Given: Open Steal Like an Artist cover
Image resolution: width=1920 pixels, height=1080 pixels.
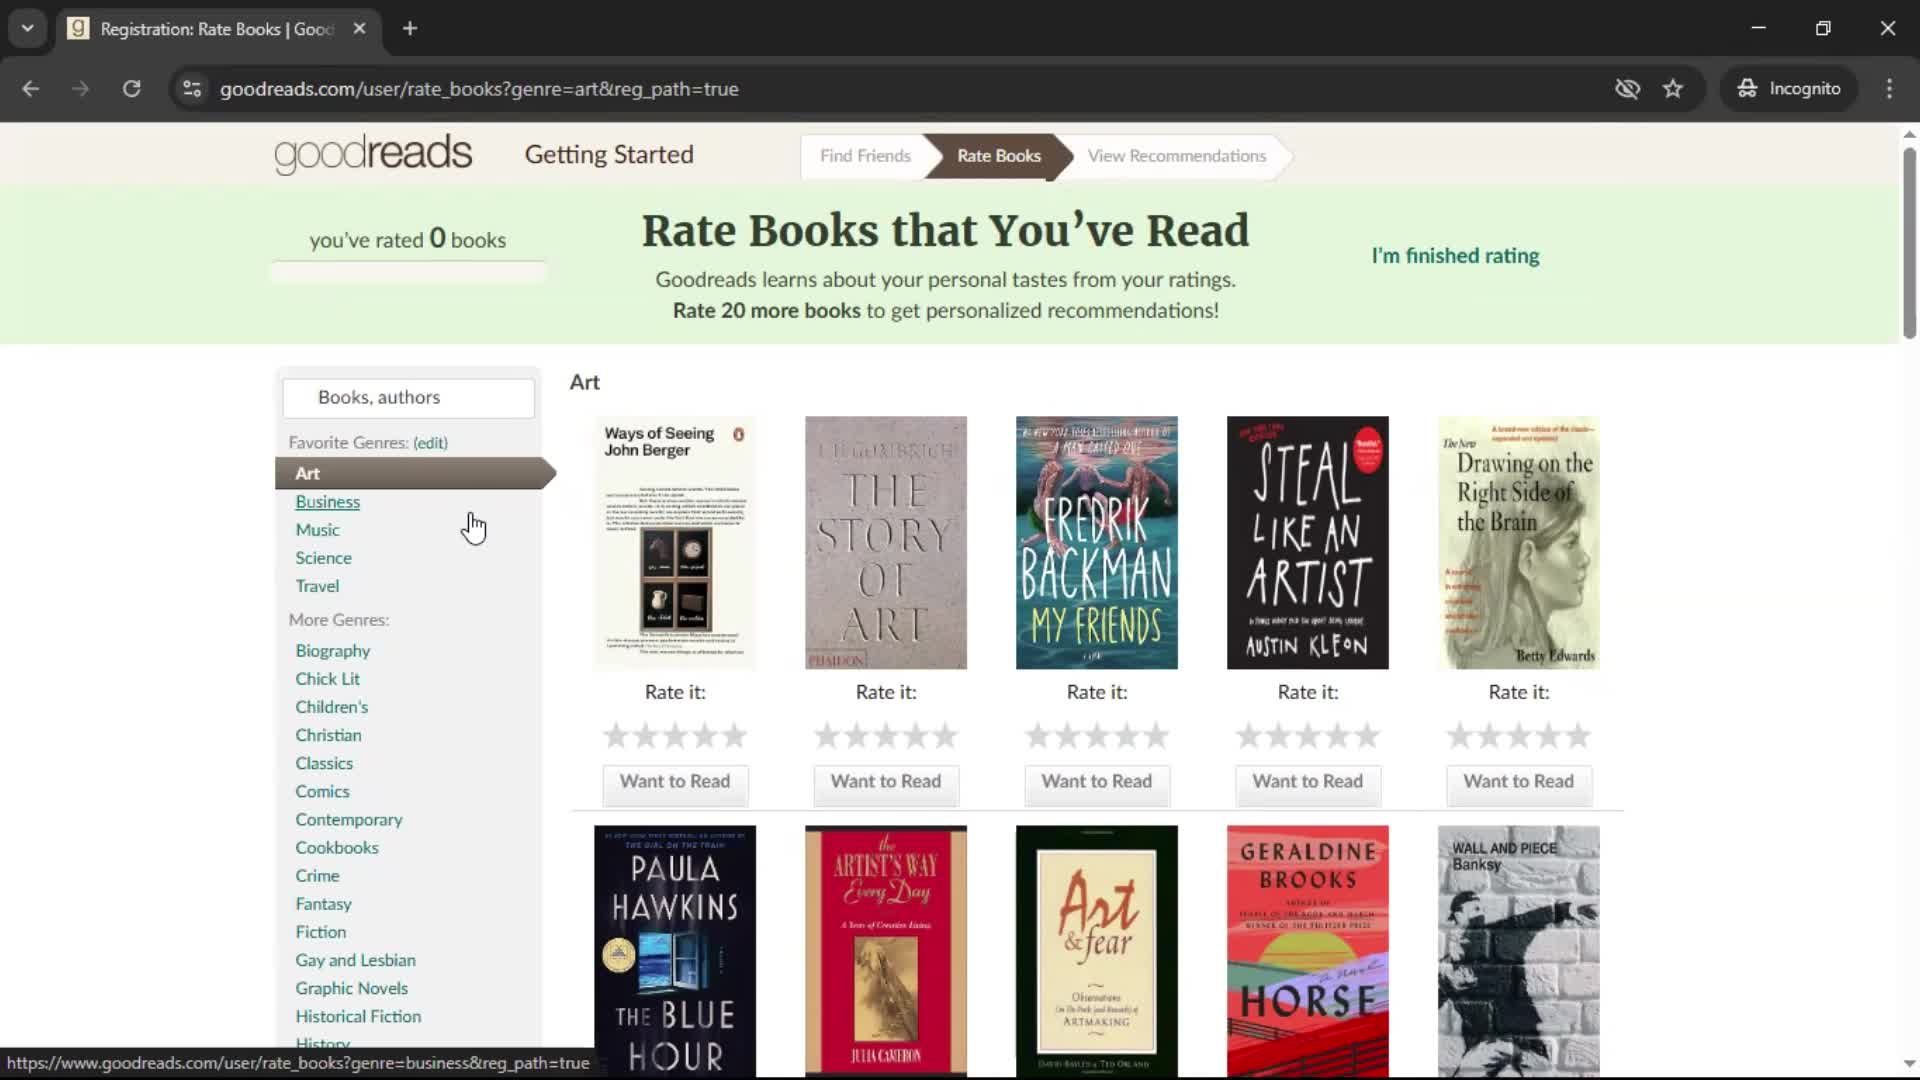Looking at the screenshot, I should 1308,543.
